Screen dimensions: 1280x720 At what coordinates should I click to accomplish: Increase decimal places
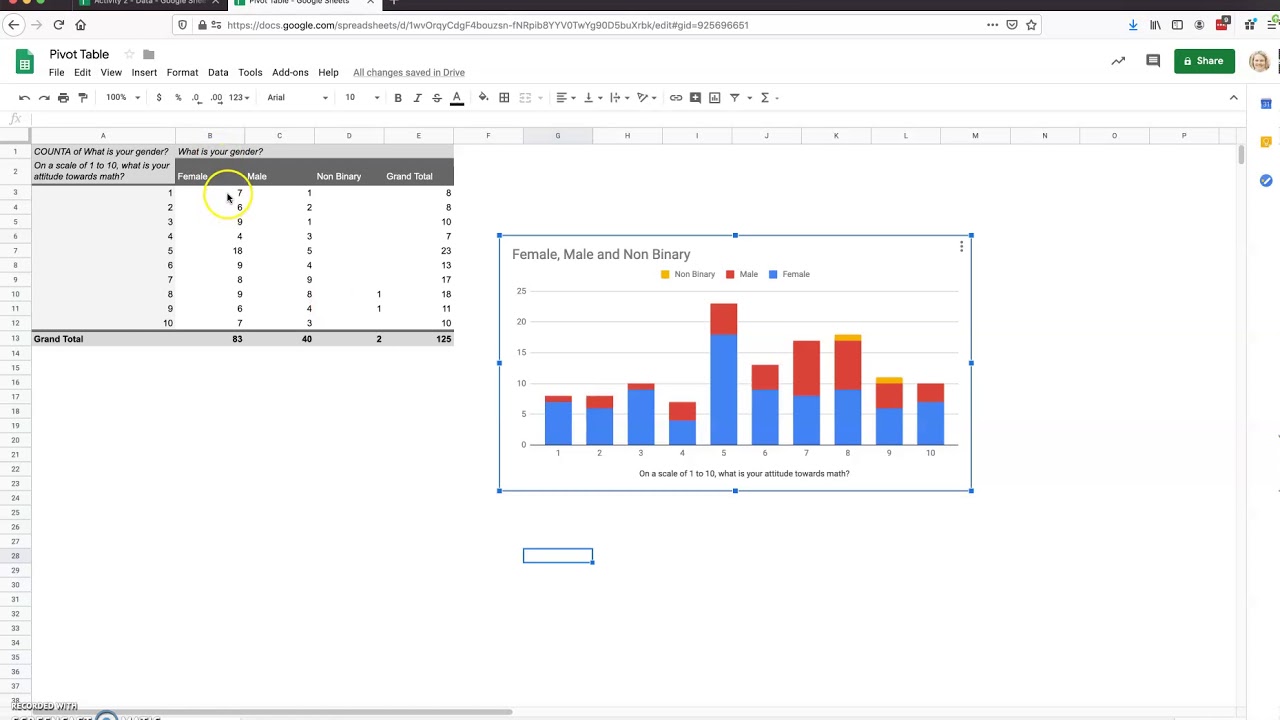[x=216, y=97]
